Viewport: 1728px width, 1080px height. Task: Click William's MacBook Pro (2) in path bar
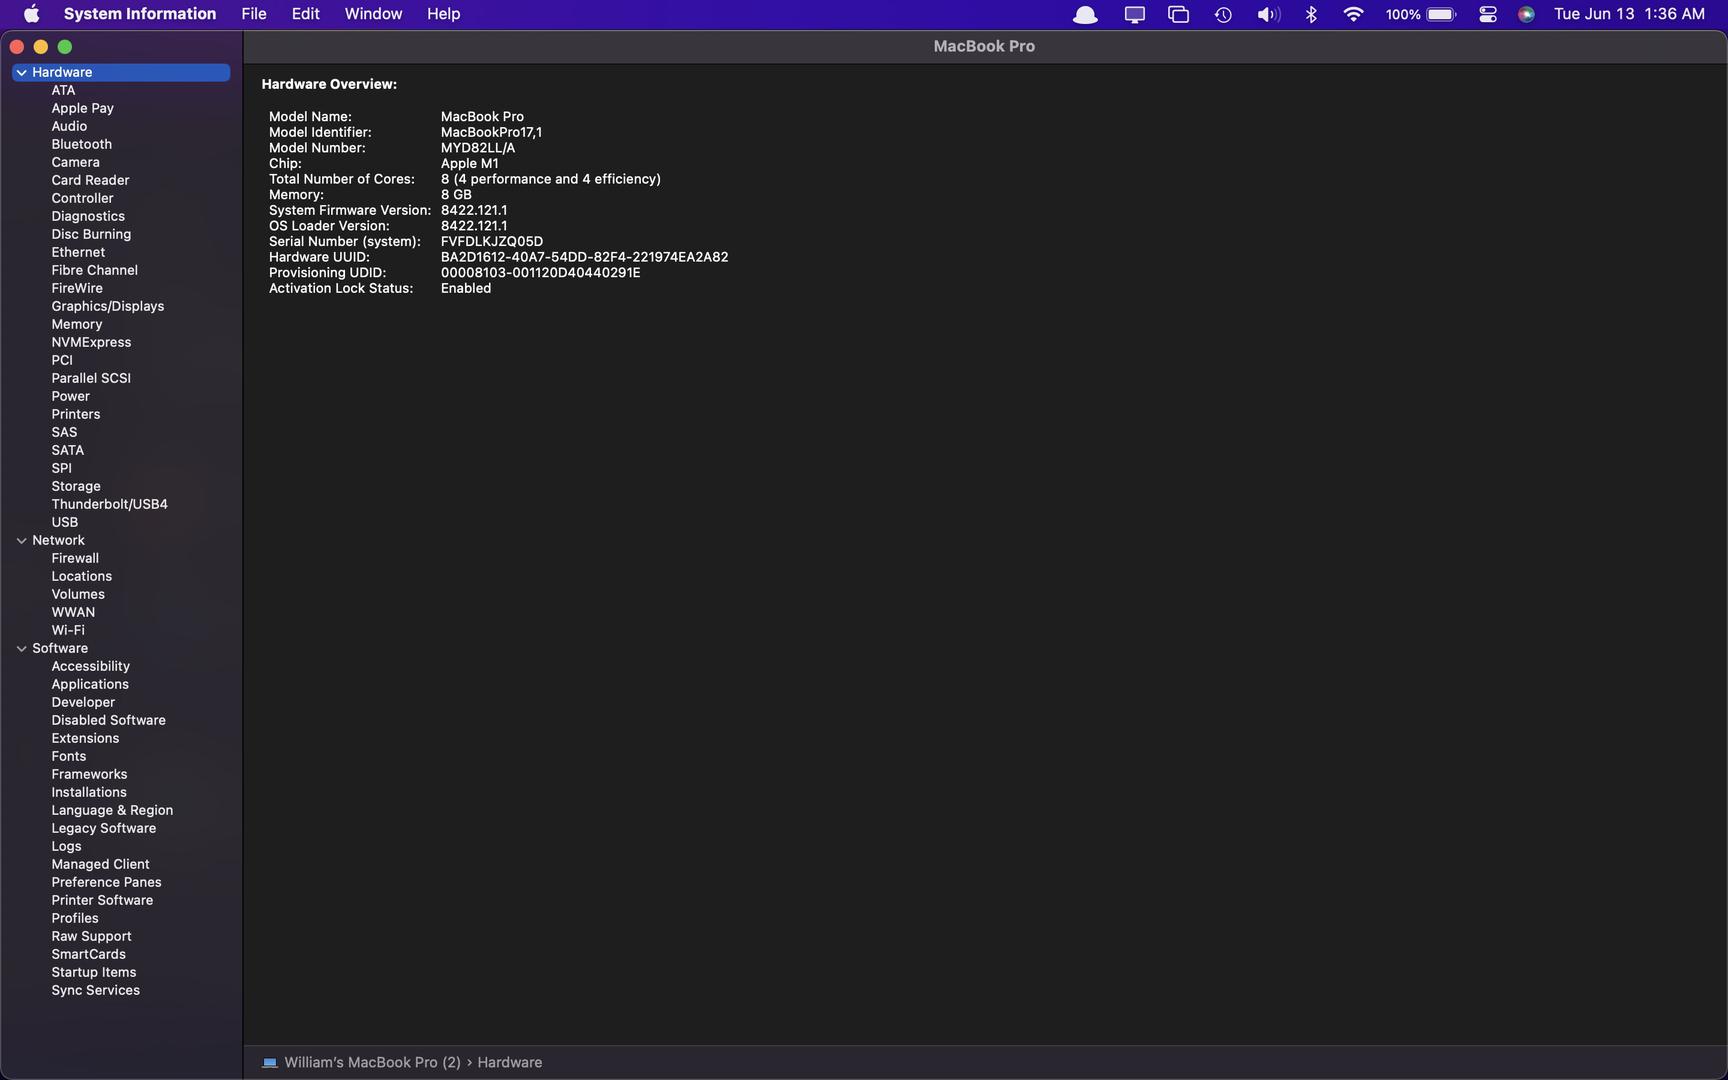click(x=372, y=1062)
